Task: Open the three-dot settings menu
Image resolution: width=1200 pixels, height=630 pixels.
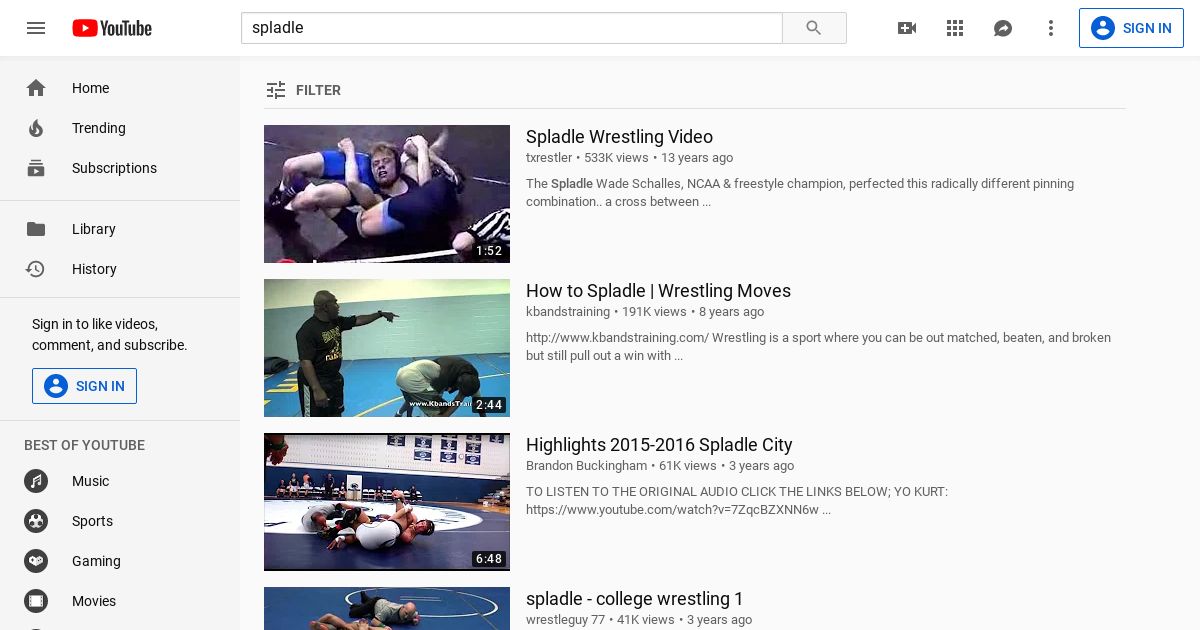Action: point(1051,28)
